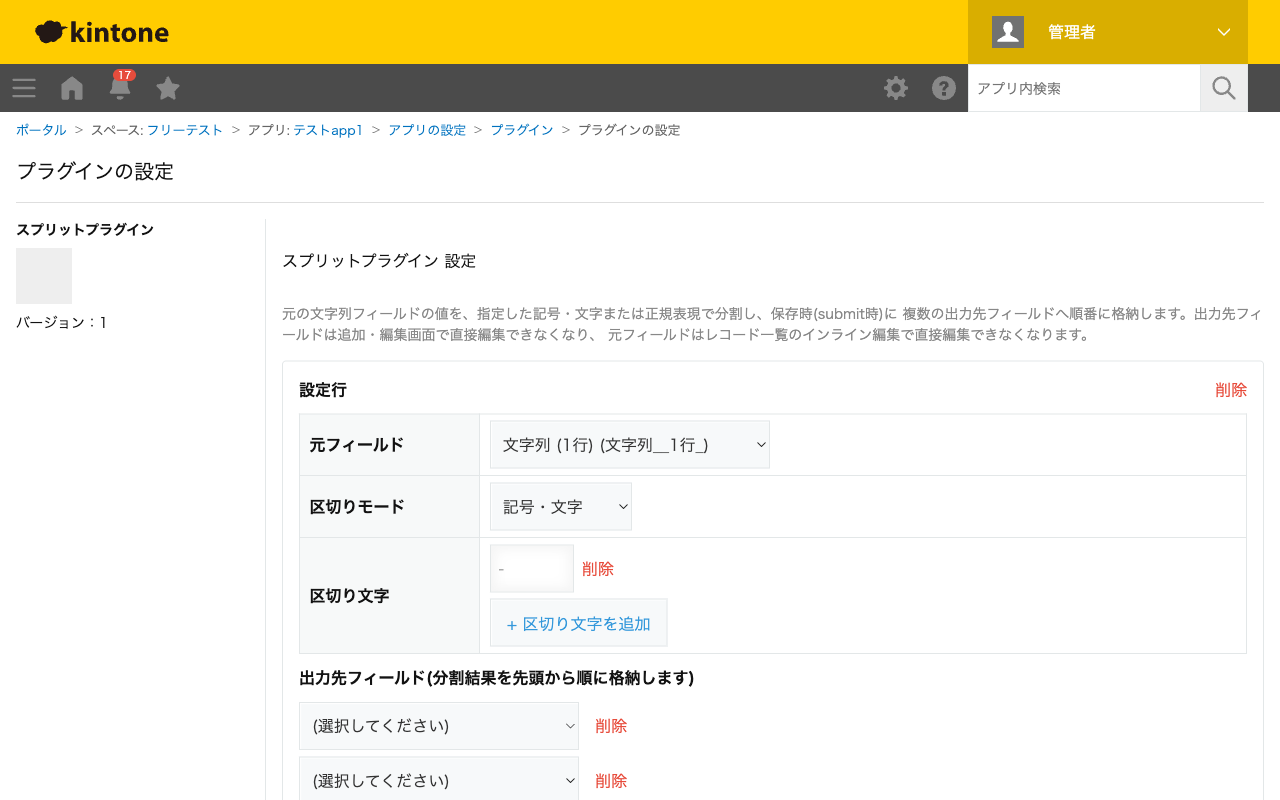1280x800 pixels.
Task: Open the 元フィールド dropdown
Action: (630, 445)
